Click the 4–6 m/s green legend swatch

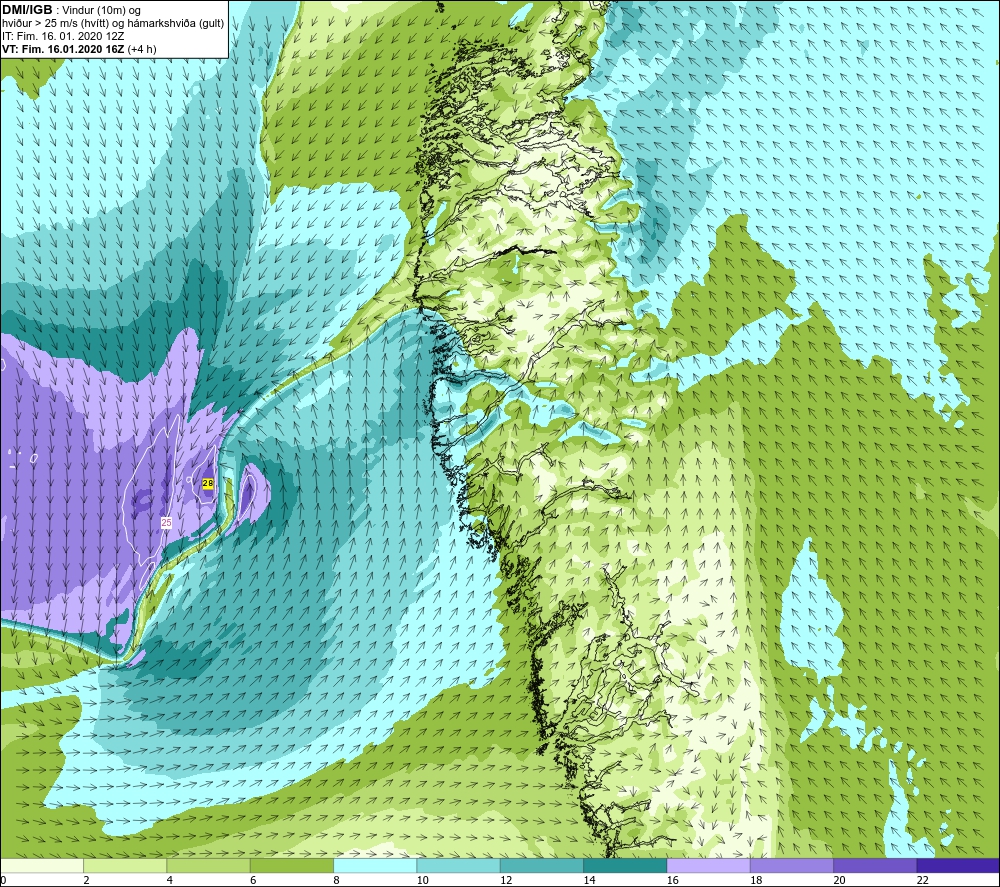coord(209,865)
